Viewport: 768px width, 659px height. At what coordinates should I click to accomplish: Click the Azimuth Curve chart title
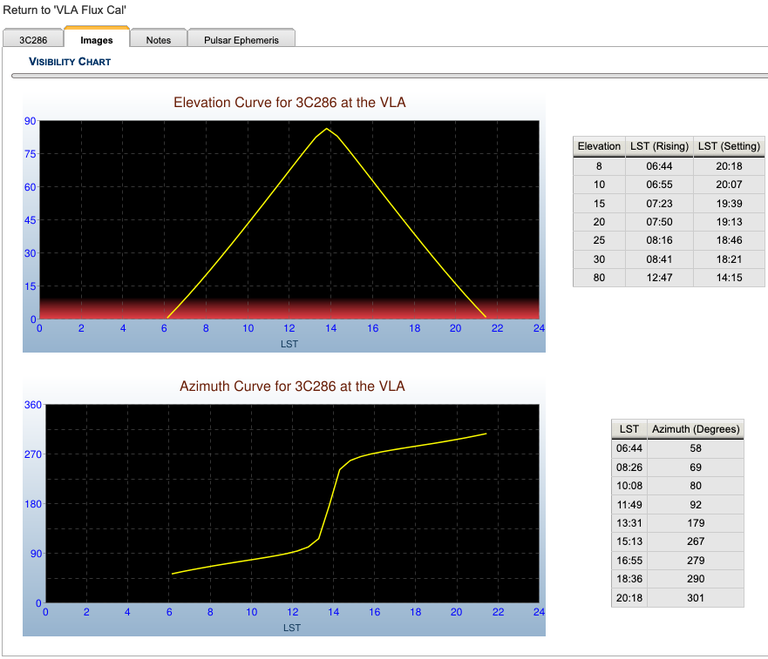point(292,386)
